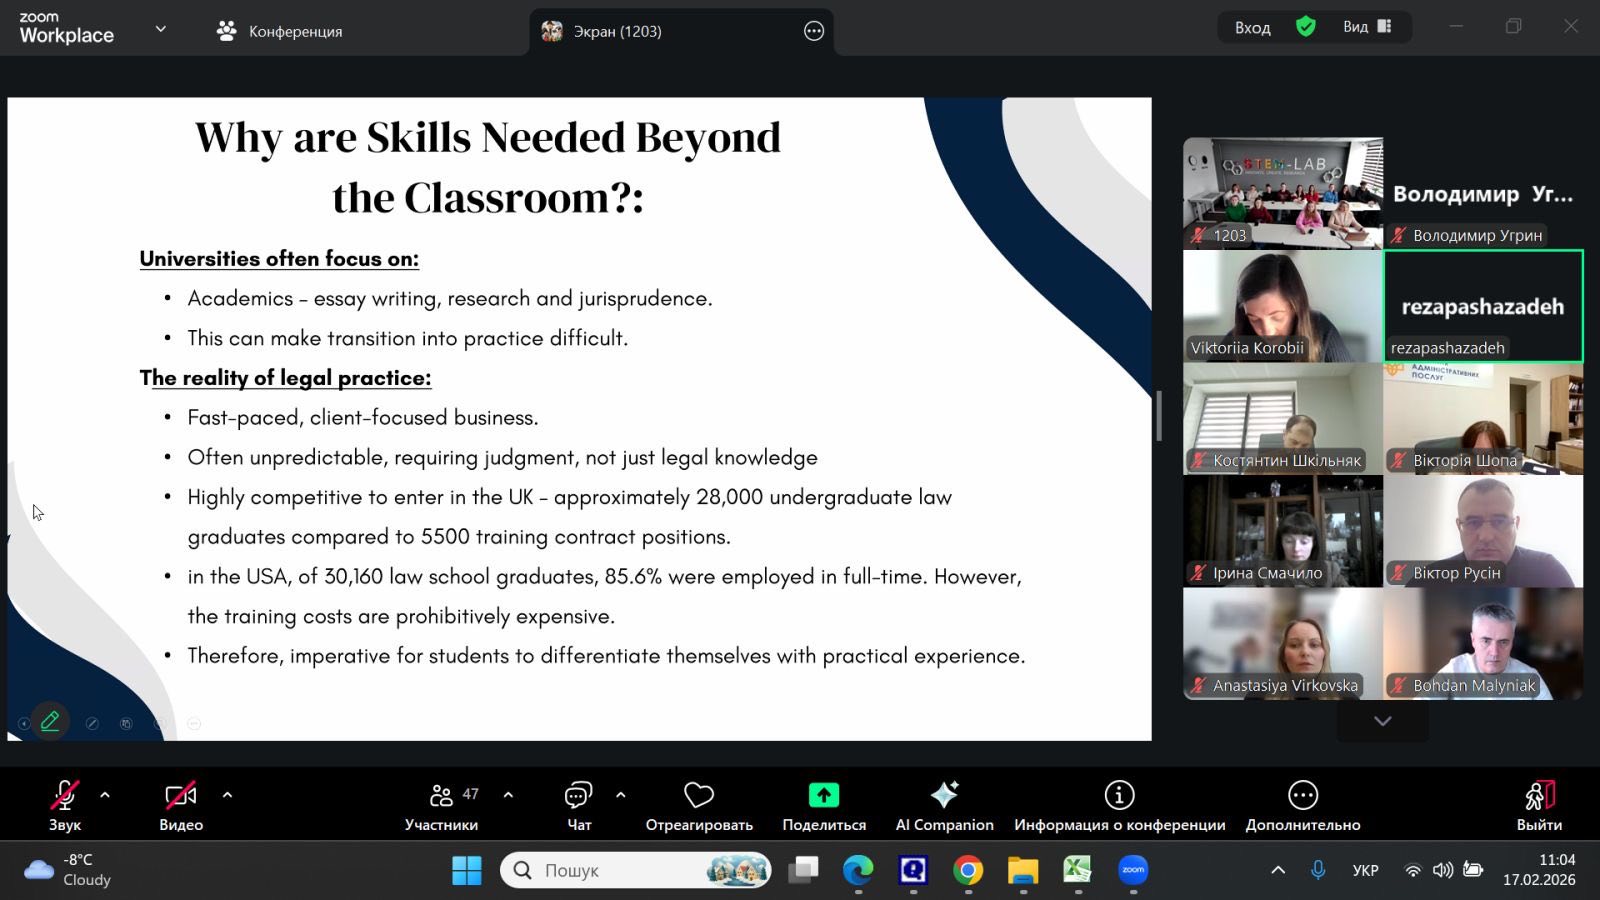Switch to the Экран (1203) tab

pos(640,31)
